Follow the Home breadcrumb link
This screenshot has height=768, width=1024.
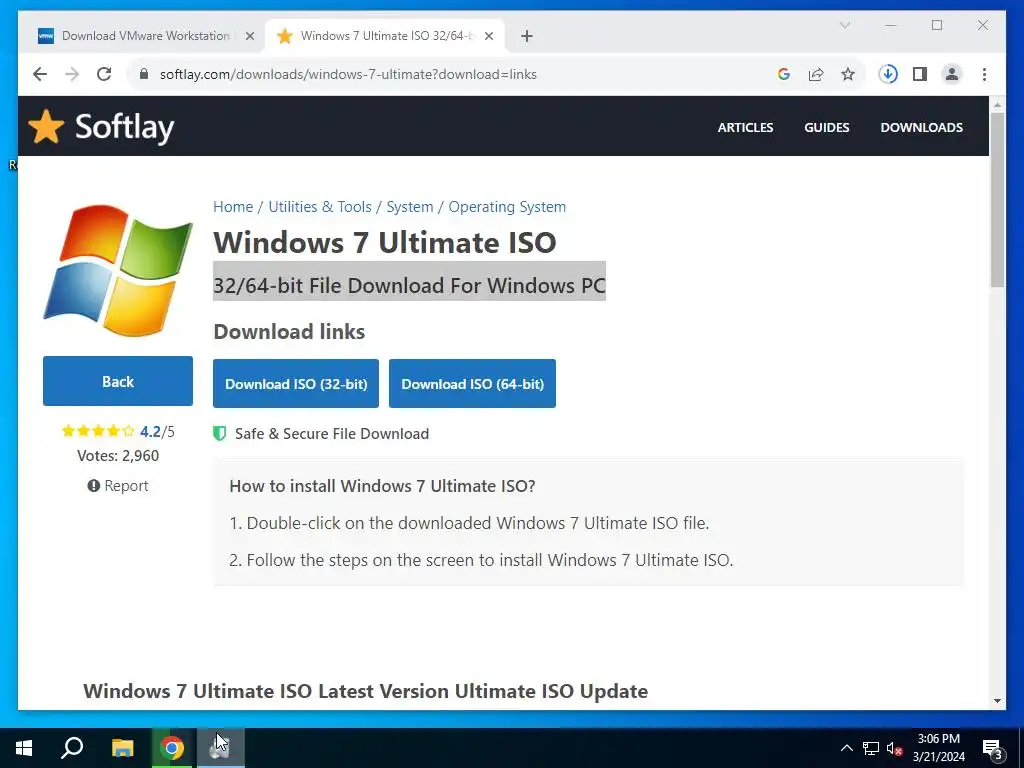coord(232,207)
